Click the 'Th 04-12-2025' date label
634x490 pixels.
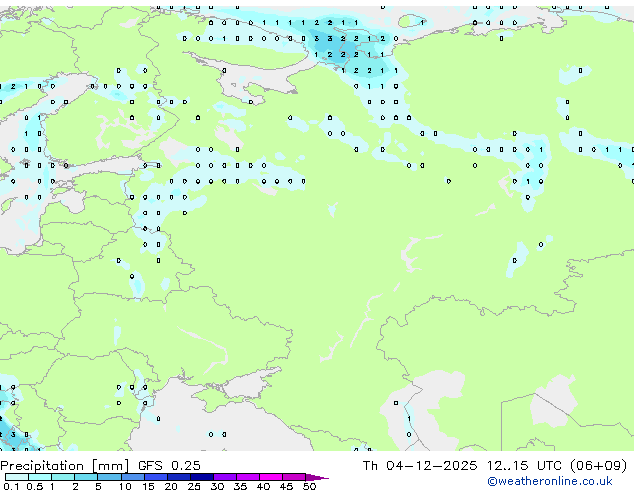pyautogui.click(x=420, y=466)
